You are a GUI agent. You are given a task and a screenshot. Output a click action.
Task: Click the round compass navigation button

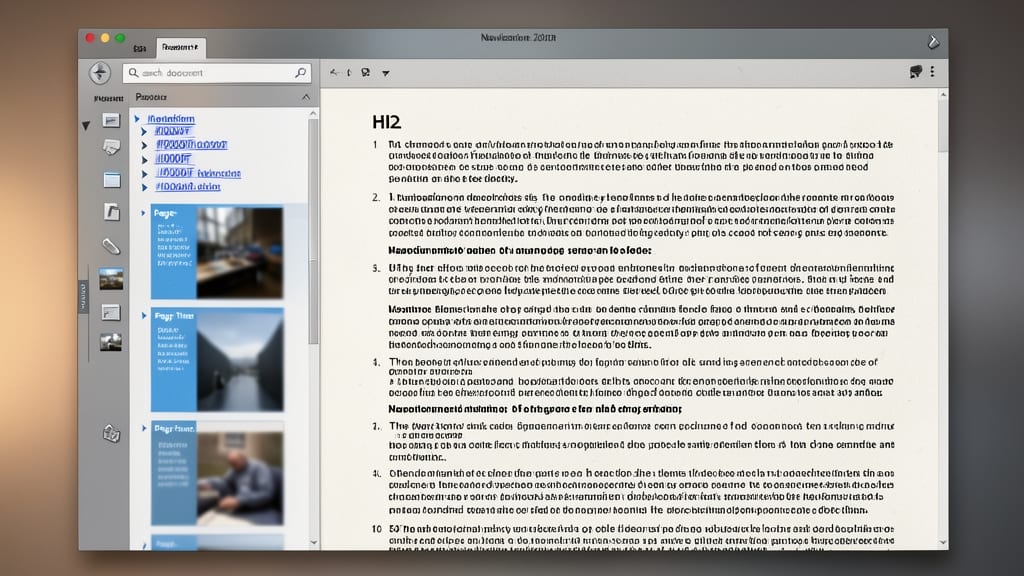100,72
